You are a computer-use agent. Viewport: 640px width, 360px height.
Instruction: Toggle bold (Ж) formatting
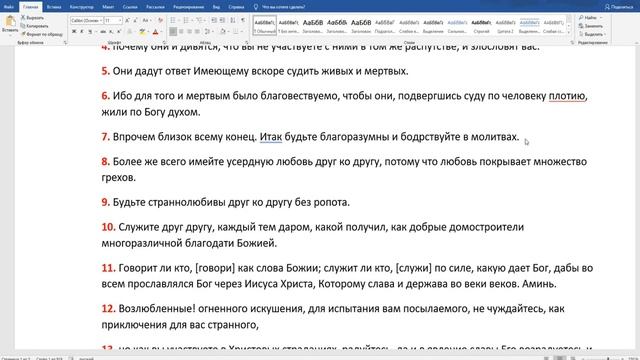(74, 31)
